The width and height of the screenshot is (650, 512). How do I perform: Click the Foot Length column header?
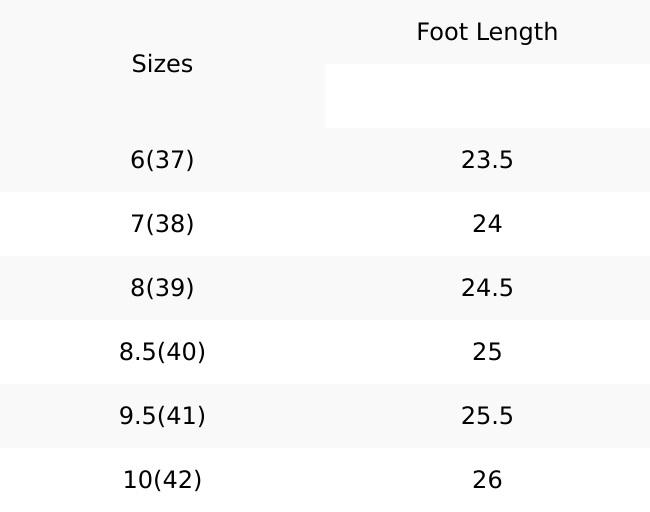[487, 32]
